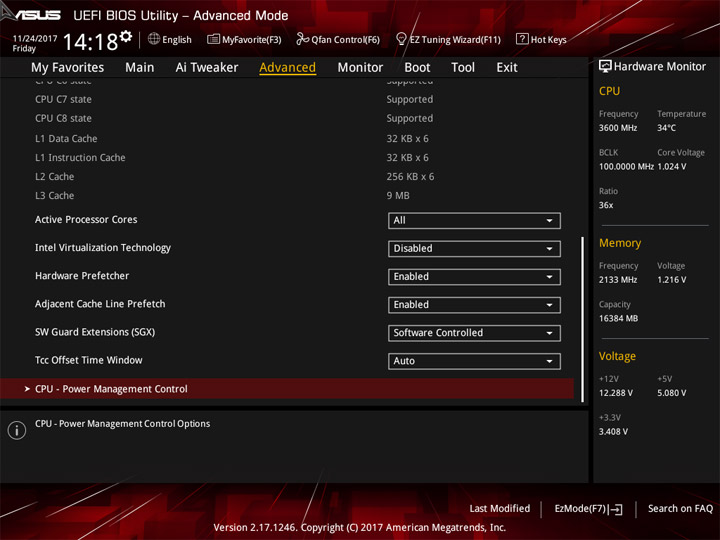Click CPU - Power Management Control Options description
This screenshot has height=540, width=720.
coord(123,423)
